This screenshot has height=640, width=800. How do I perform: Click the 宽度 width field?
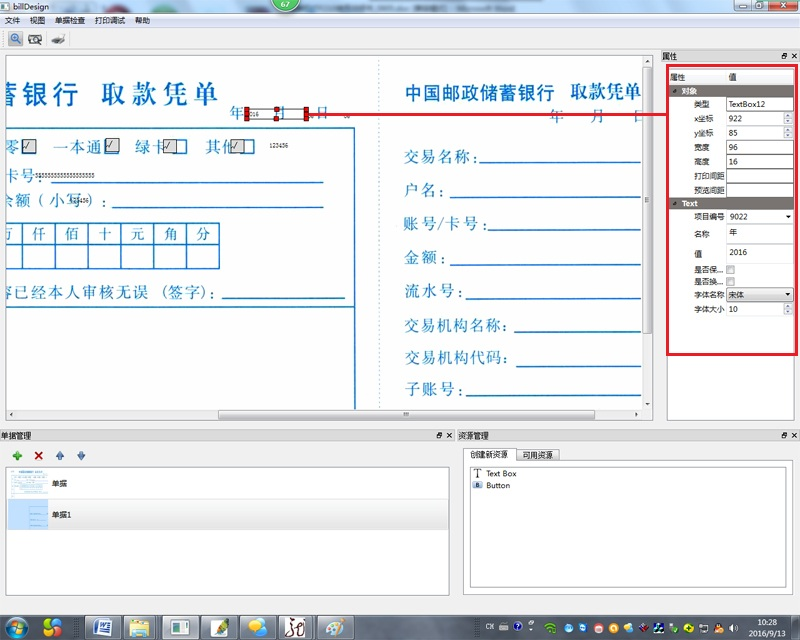(760, 147)
